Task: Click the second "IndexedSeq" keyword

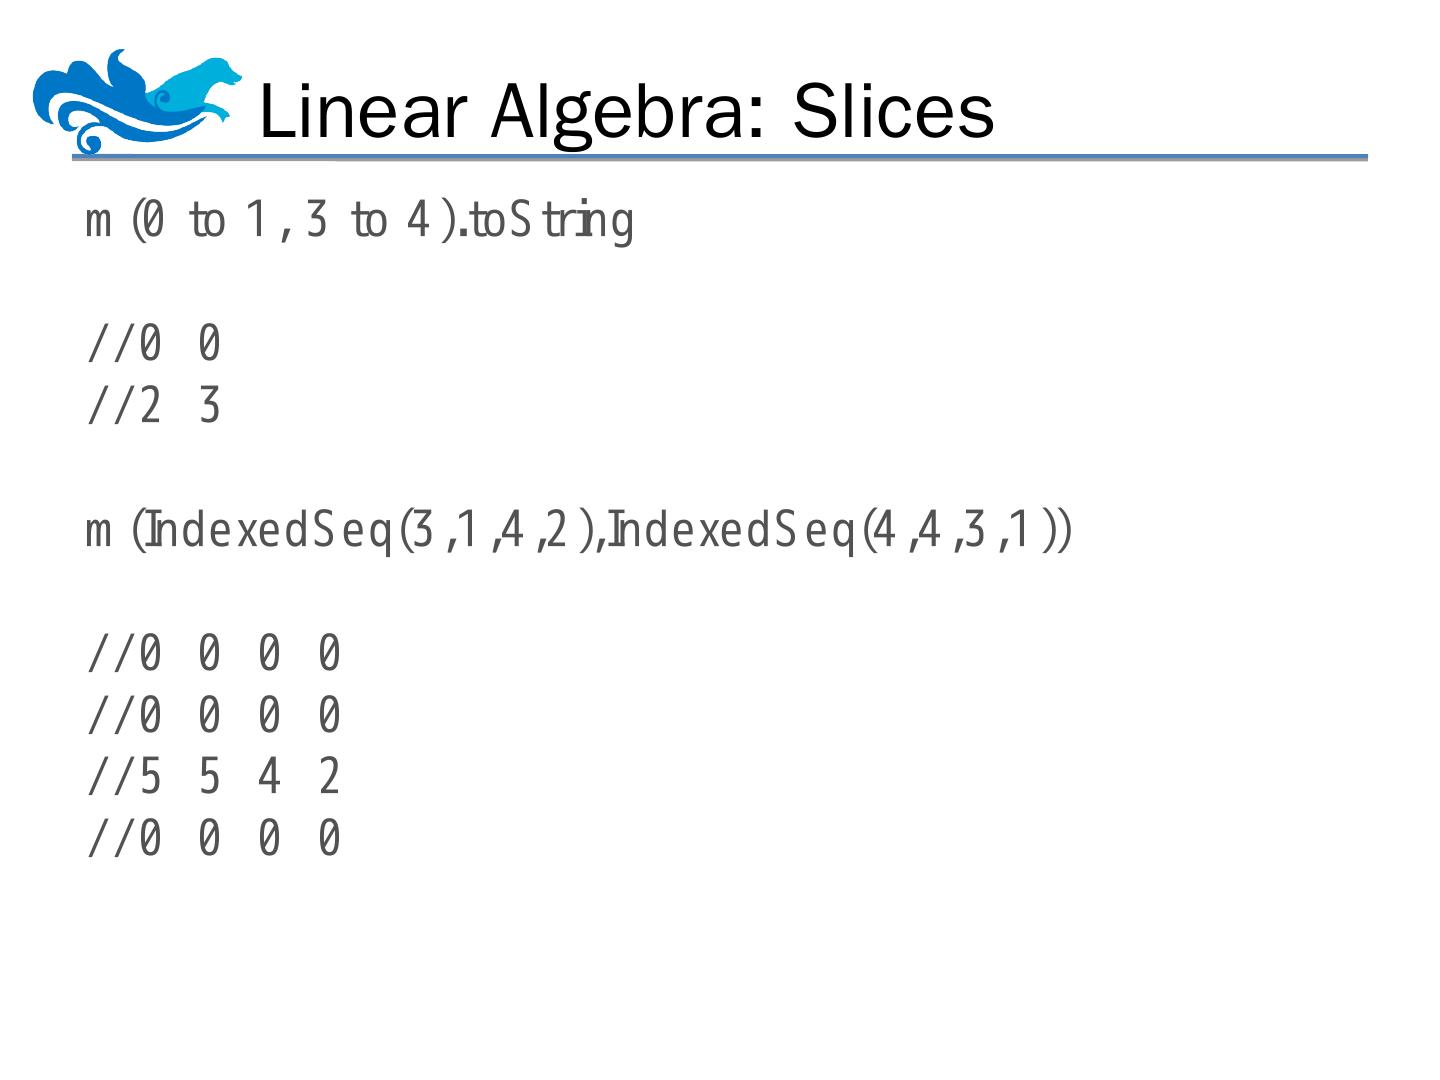Action: [x=735, y=530]
